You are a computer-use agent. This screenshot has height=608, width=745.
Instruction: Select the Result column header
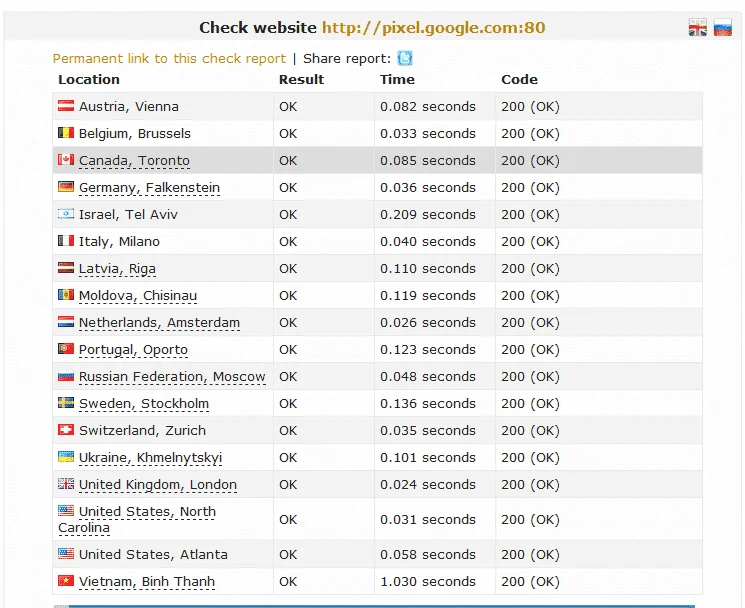pyautogui.click(x=301, y=79)
